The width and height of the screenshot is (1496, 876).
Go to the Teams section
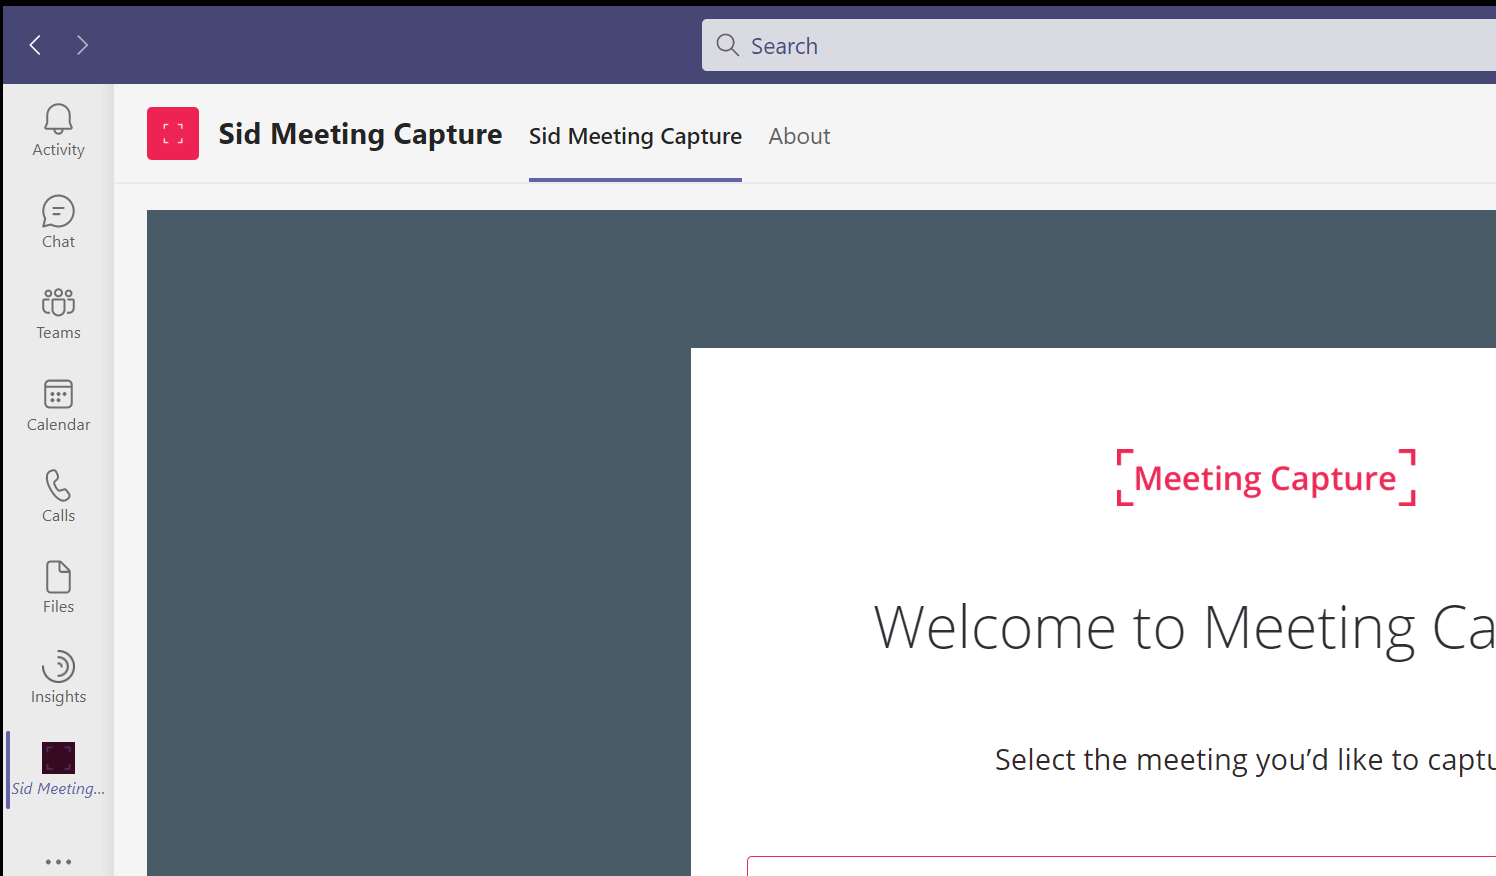coord(58,314)
